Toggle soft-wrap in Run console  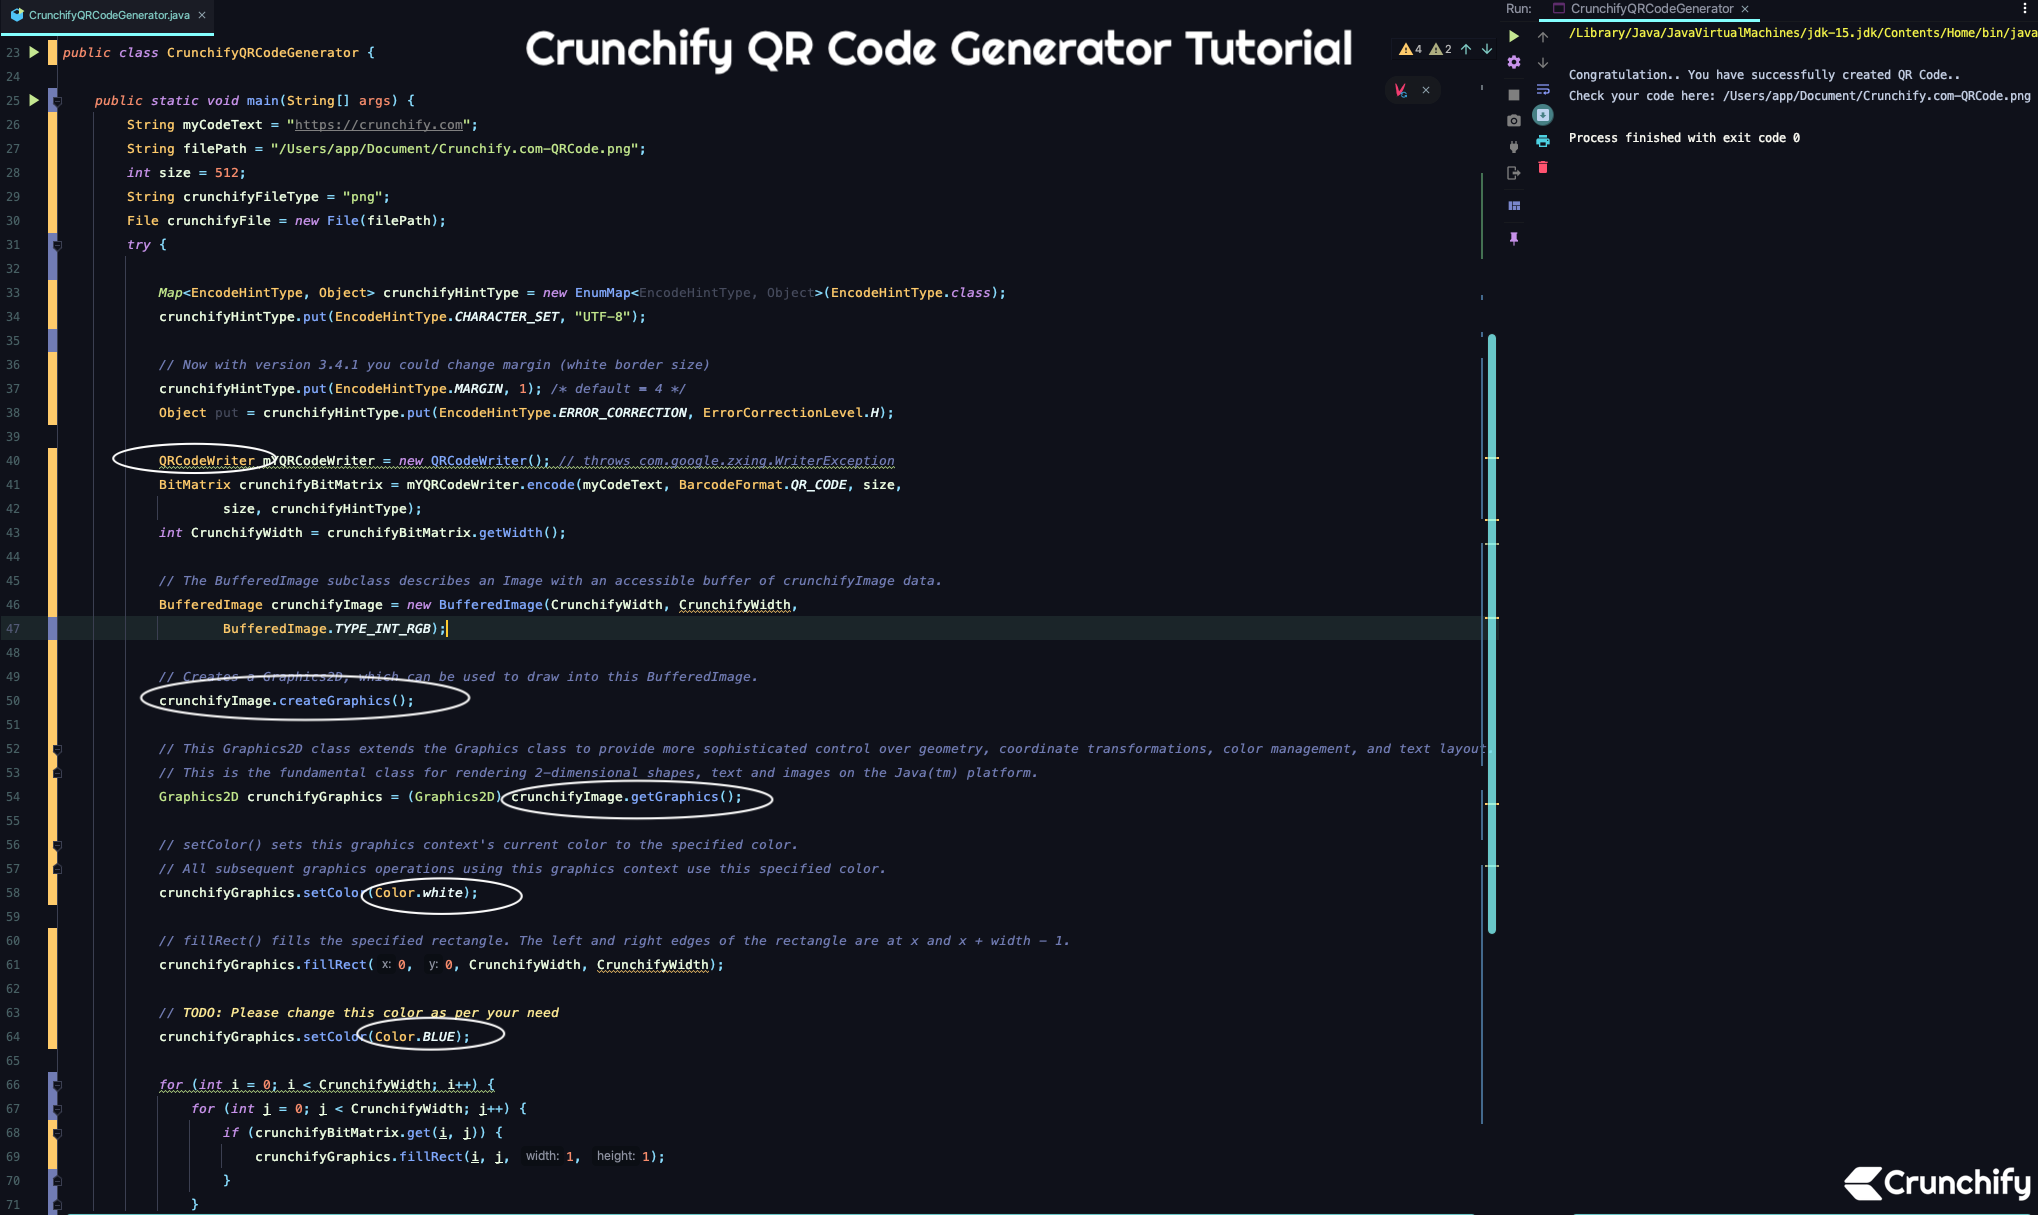pyautogui.click(x=1543, y=89)
